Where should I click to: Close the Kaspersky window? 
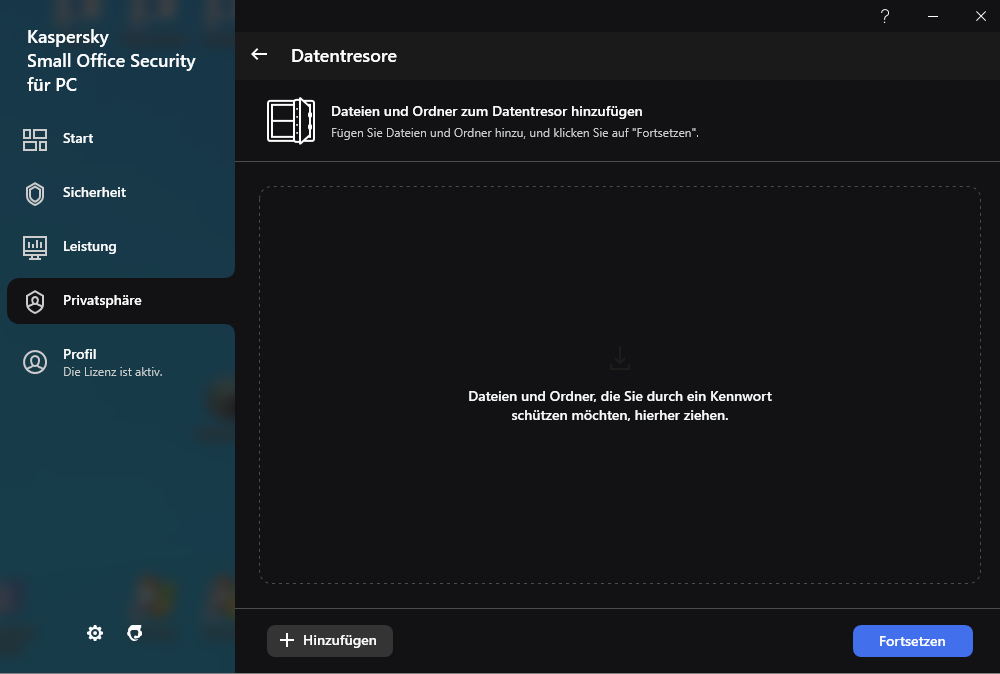pyautogui.click(x=980, y=16)
